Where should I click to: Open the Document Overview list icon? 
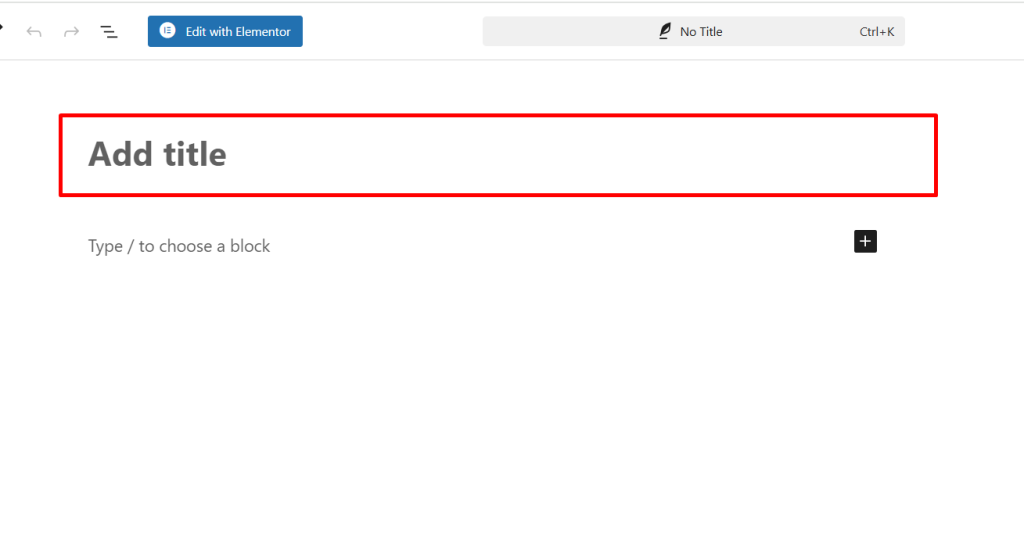pyautogui.click(x=109, y=32)
